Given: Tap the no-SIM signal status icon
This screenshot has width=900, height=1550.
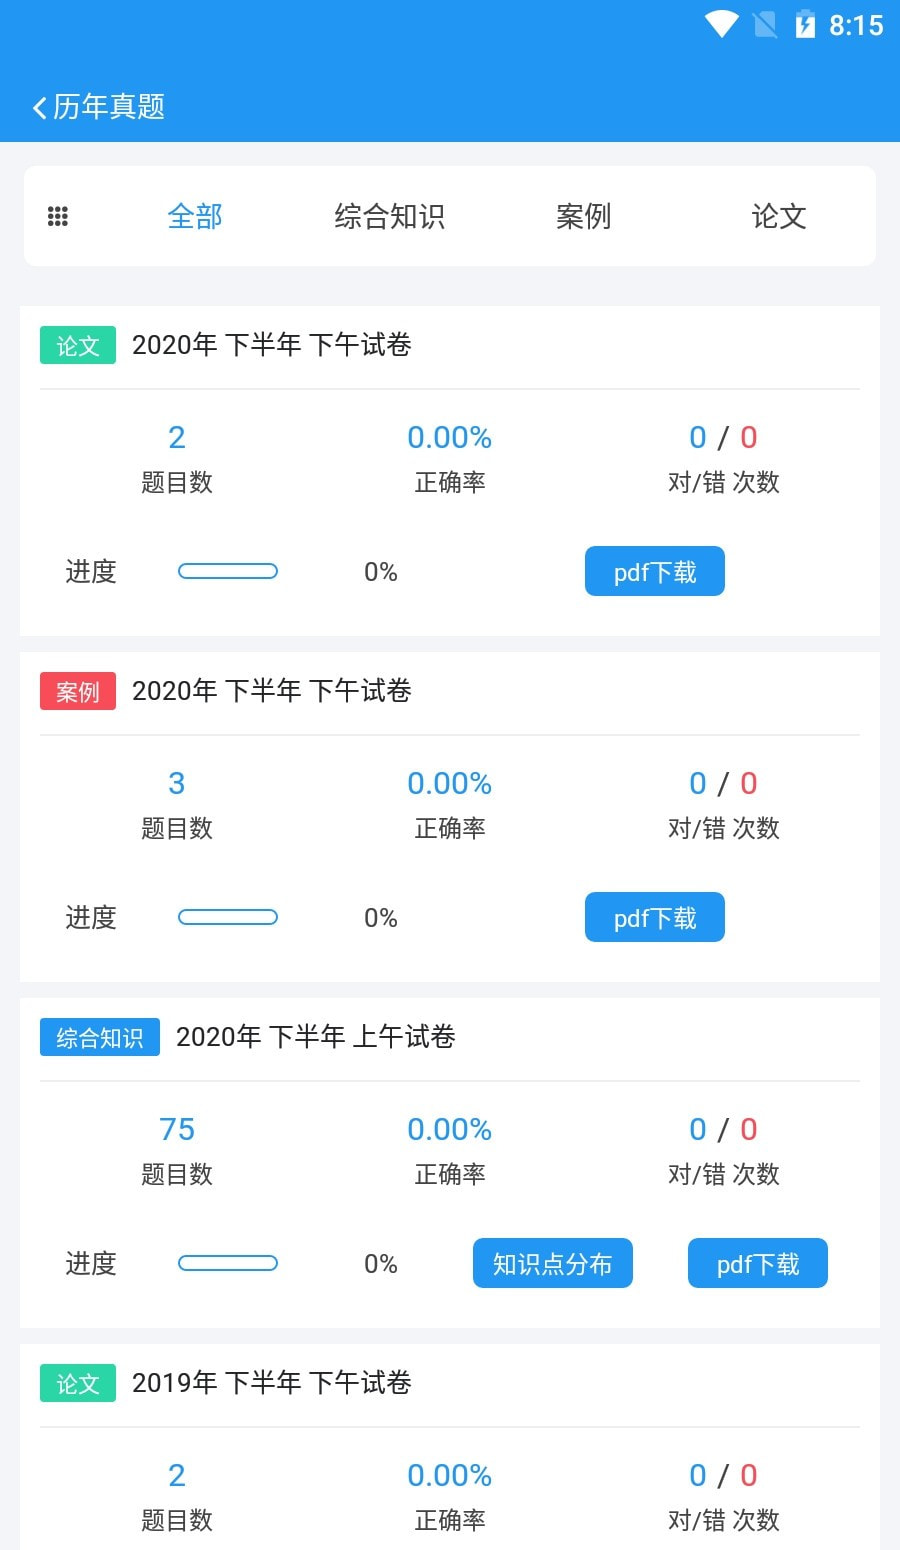Looking at the screenshot, I should pyautogui.click(x=765, y=24).
